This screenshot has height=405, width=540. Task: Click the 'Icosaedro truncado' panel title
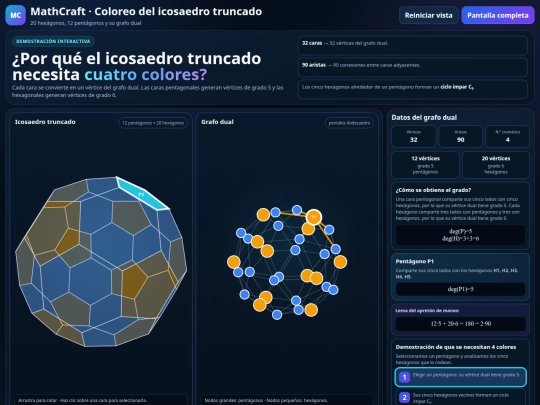[x=45, y=122]
